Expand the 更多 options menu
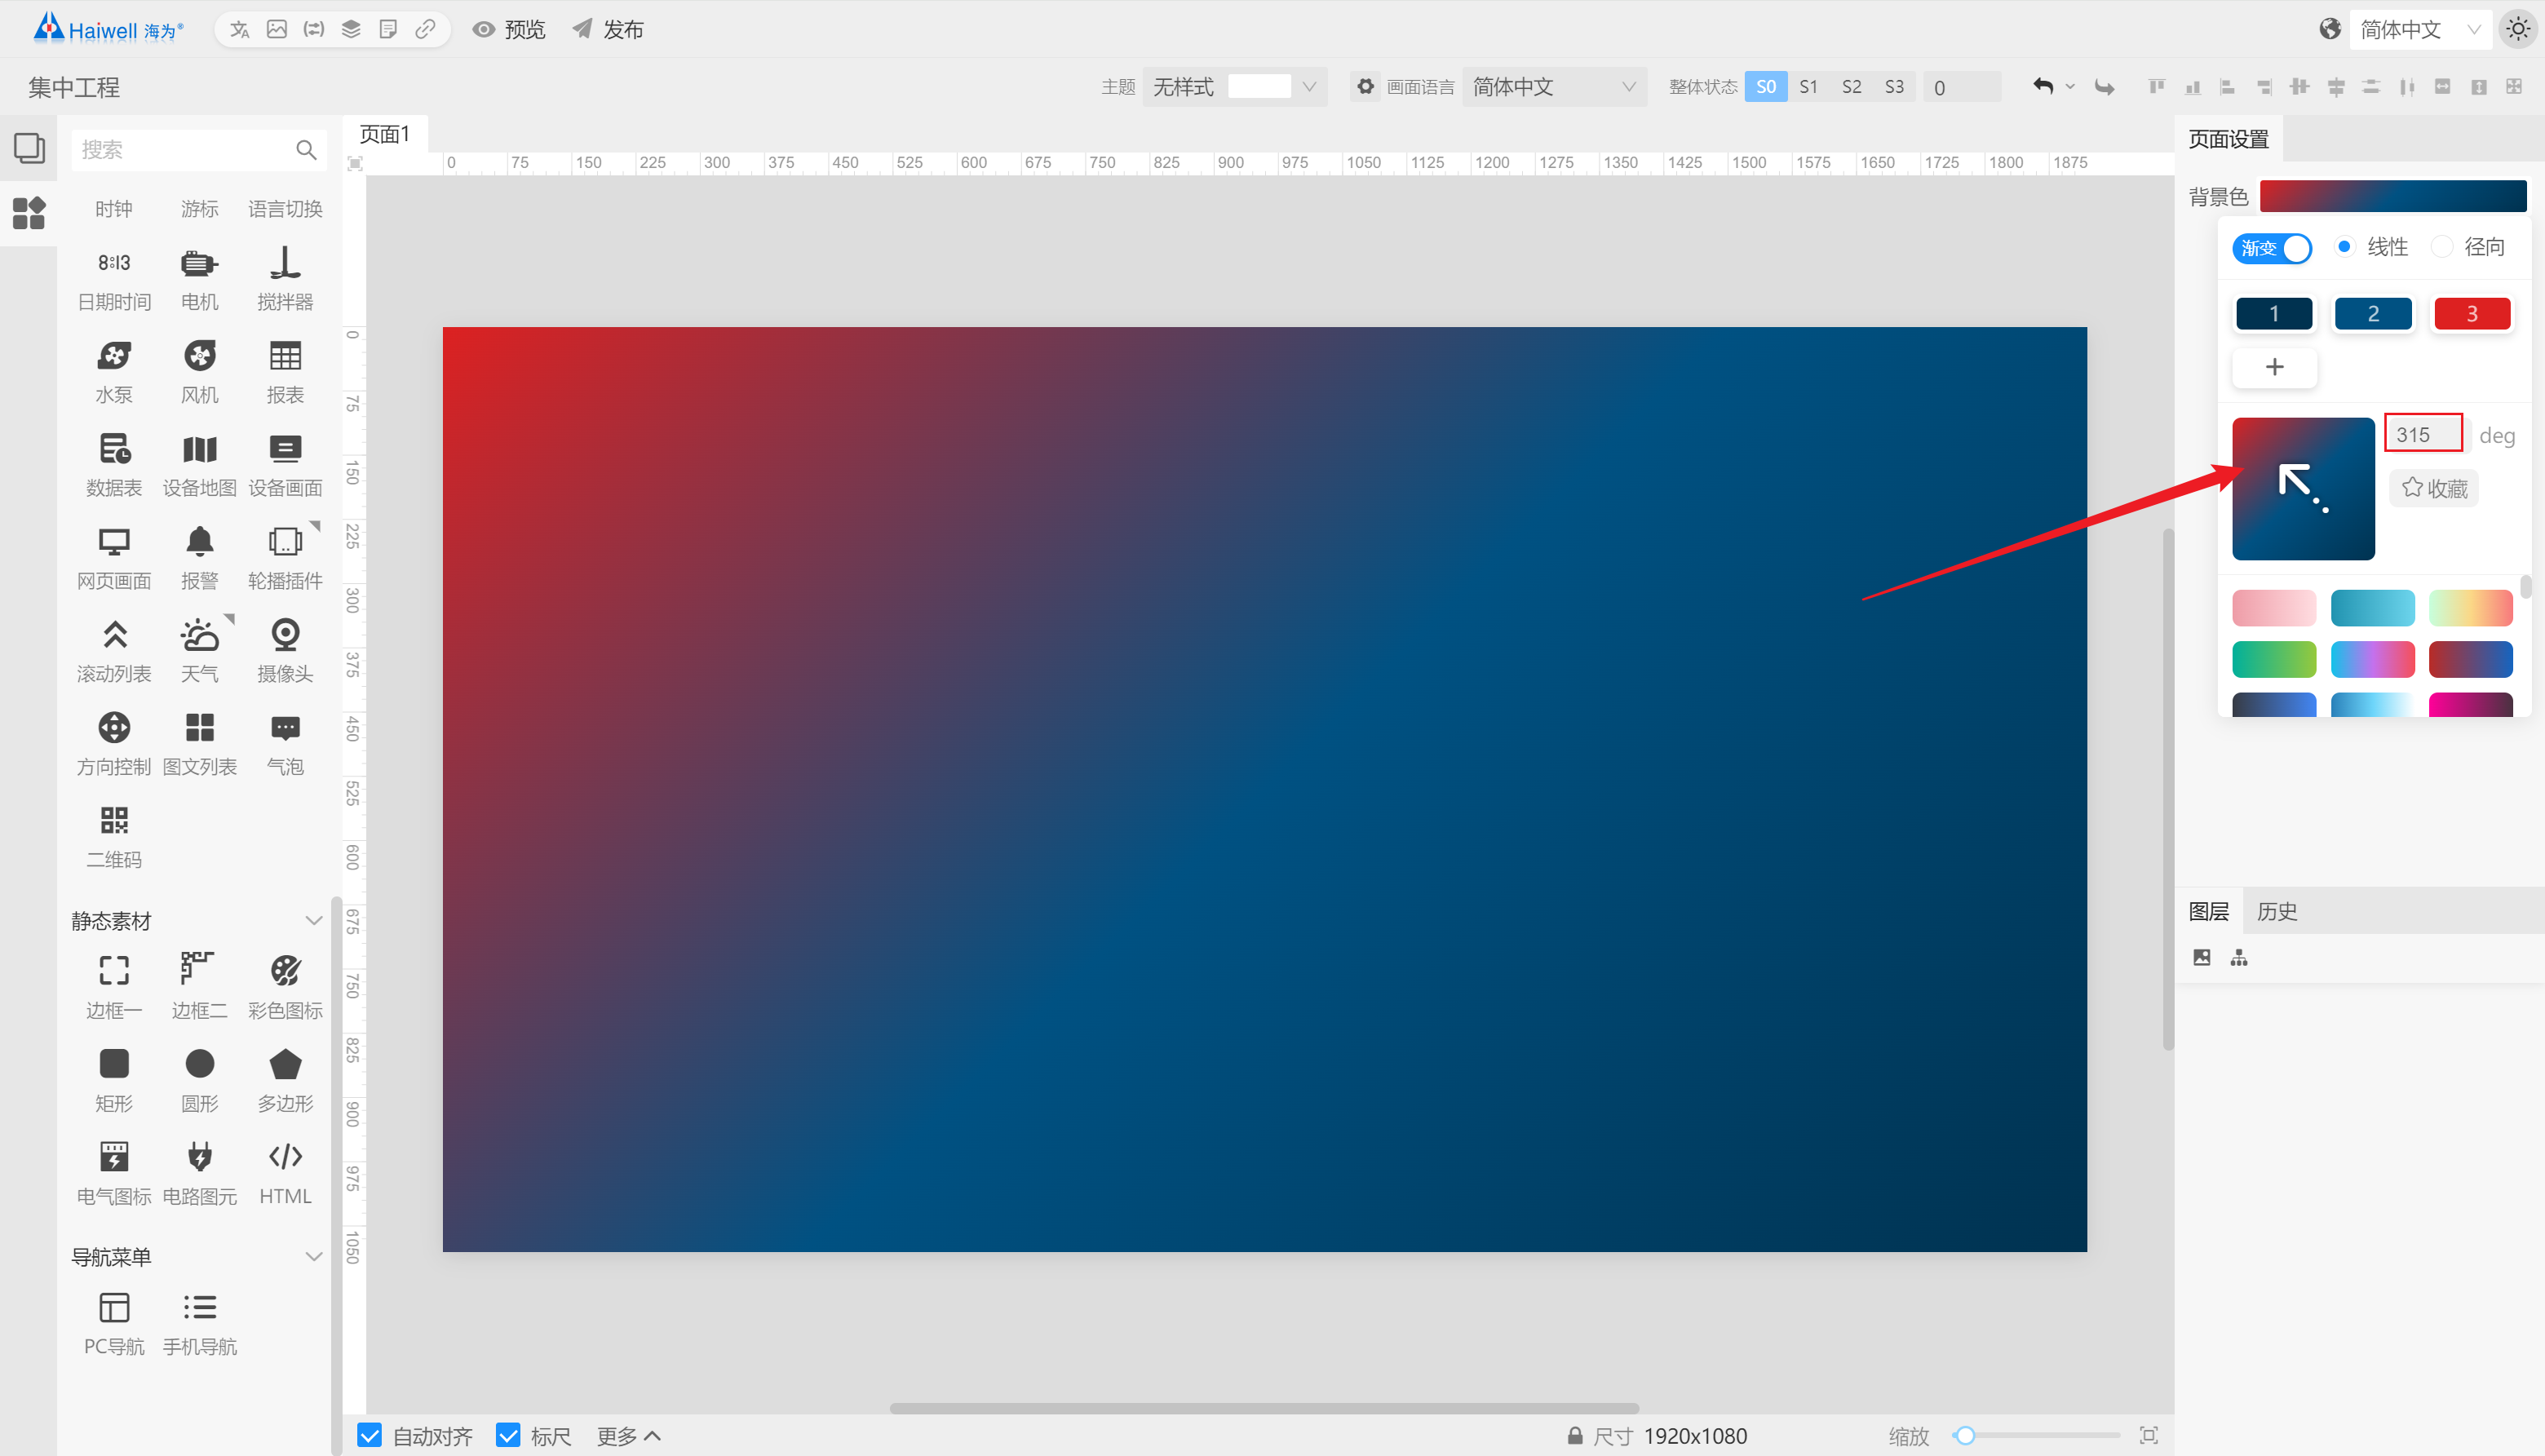The width and height of the screenshot is (2545, 1456). pyautogui.click(x=629, y=1436)
